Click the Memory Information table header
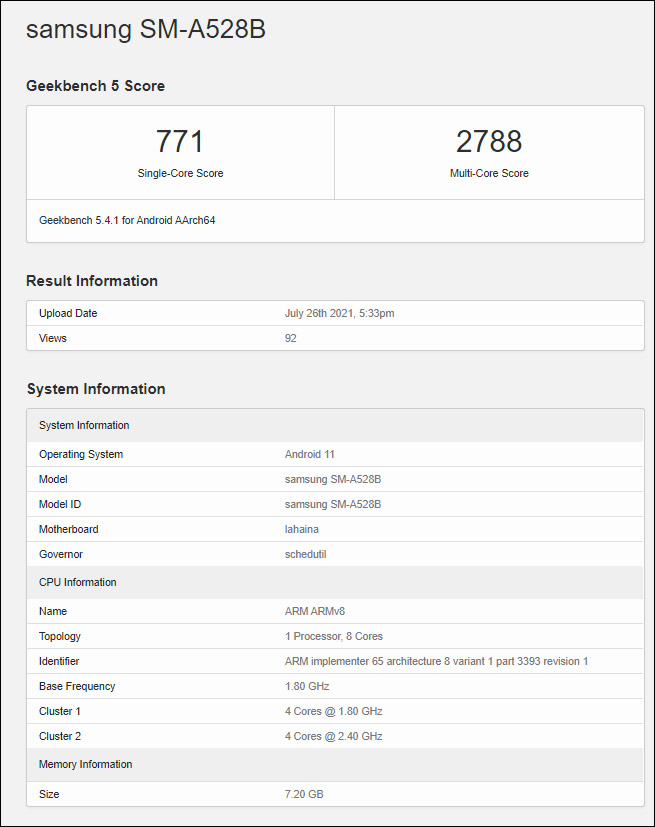This screenshot has height=827, width=655. [335, 764]
